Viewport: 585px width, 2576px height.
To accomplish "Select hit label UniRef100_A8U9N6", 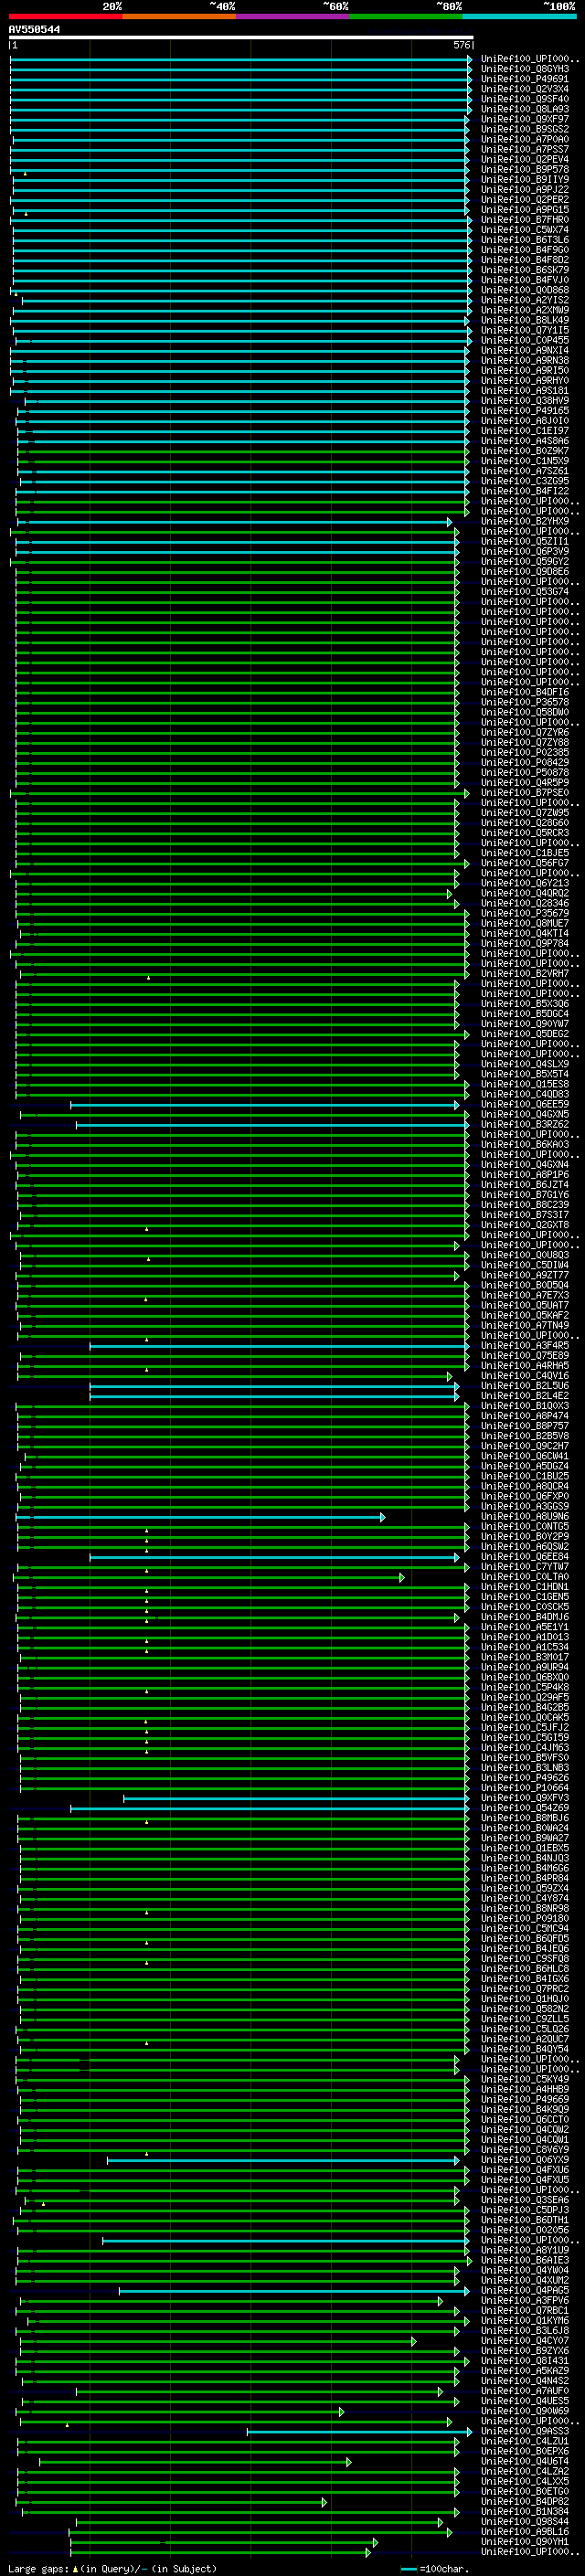I will pyautogui.click(x=525, y=1516).
